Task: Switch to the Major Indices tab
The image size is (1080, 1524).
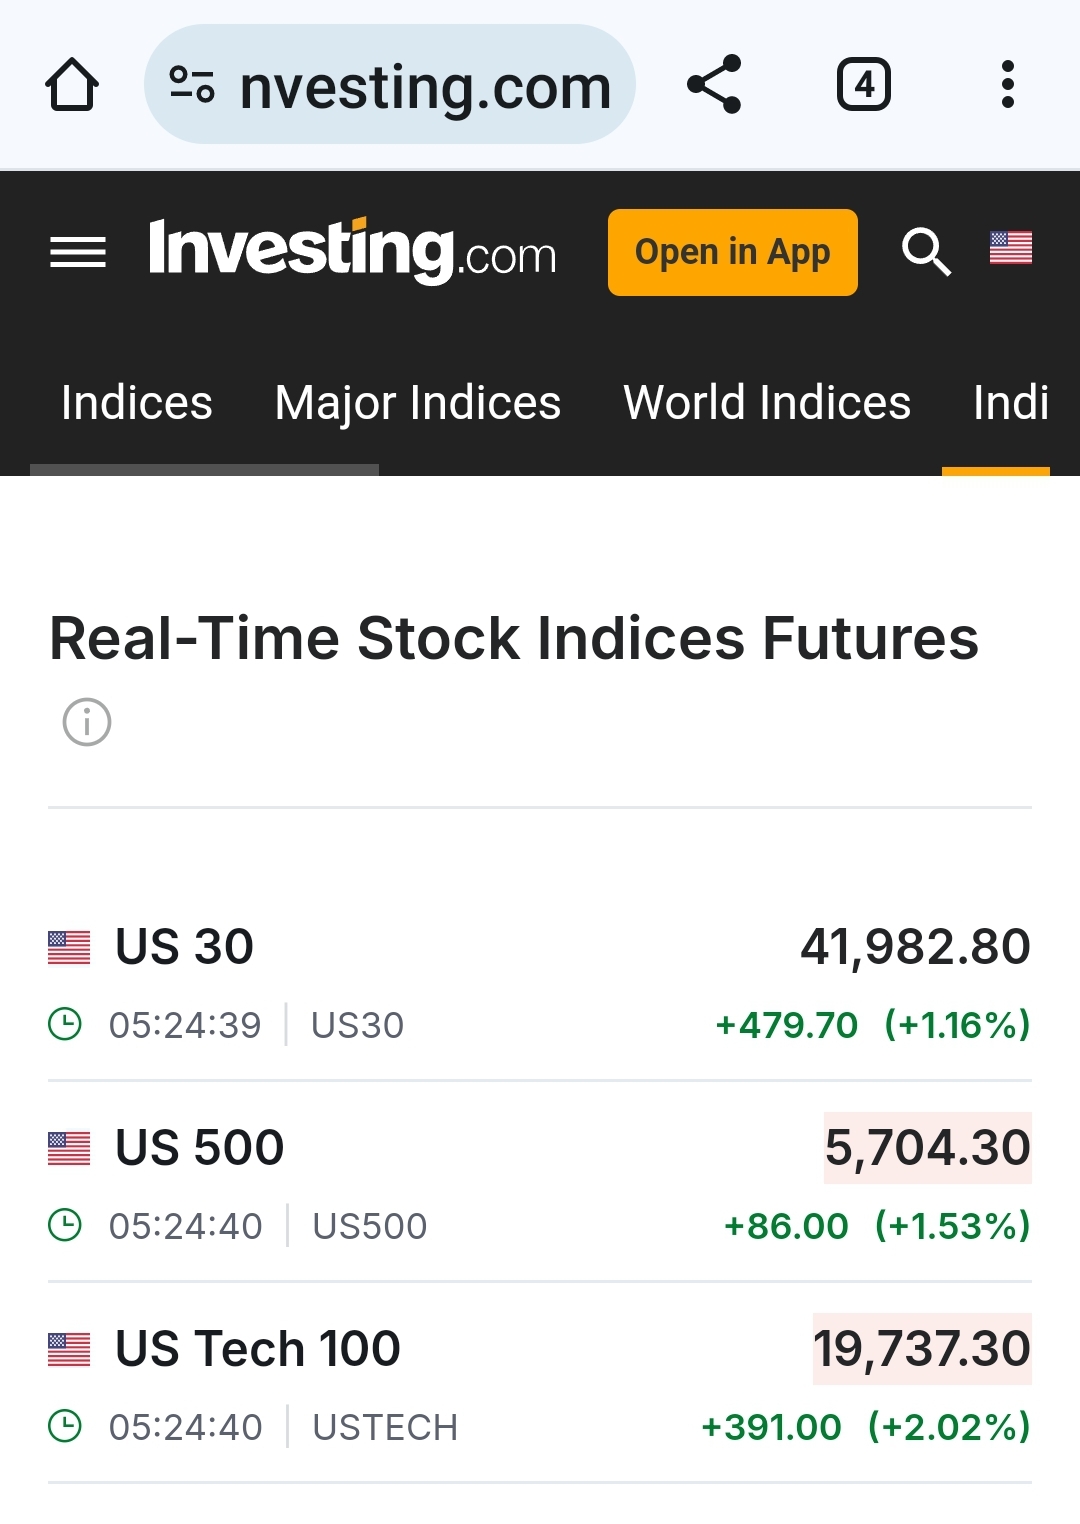Action: coord(418,403)
